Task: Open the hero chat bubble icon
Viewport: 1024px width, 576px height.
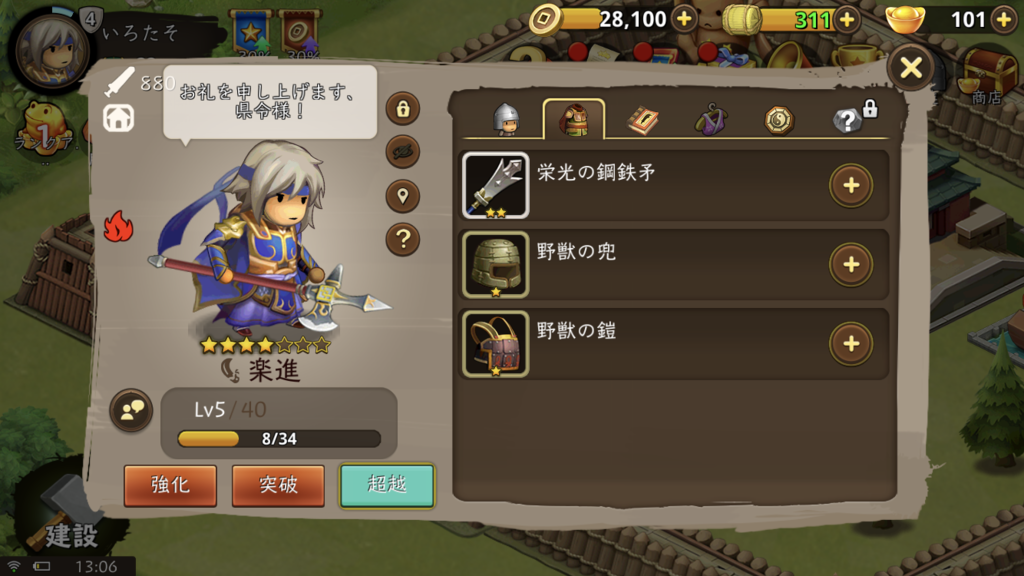Action: coord(131,411)
